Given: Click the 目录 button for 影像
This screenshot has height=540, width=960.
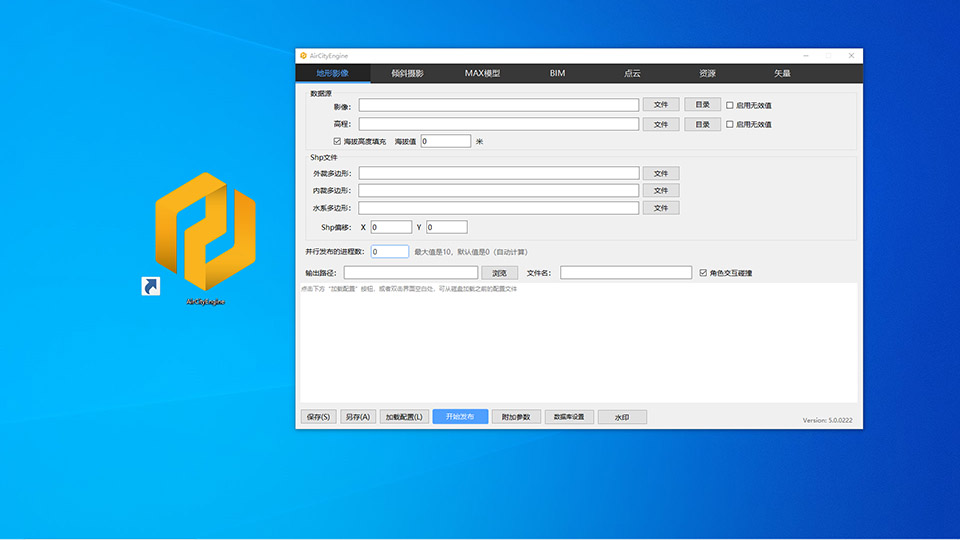Looking at the screenshot, I should tap(702, 105).
